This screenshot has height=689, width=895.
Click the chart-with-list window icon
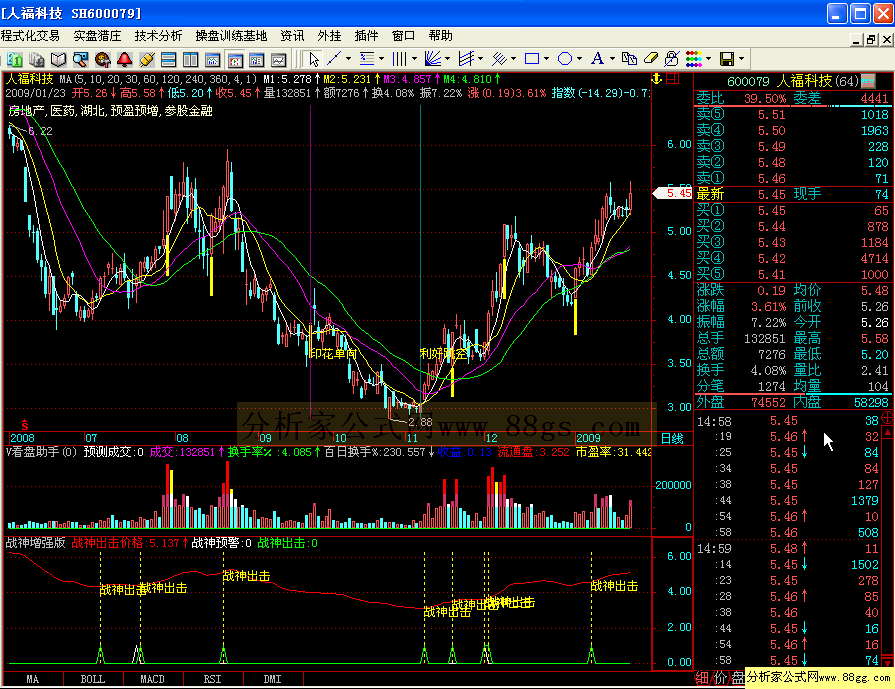(x=256, y=59)
